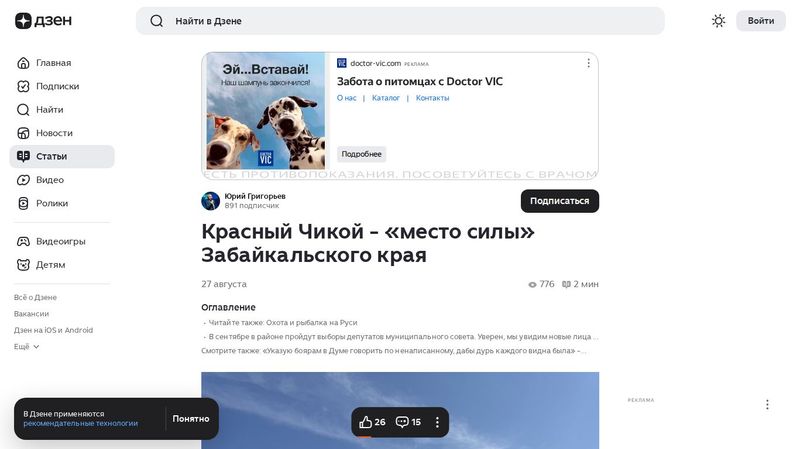800x449 pixels.
Task: Open the Детям section
Action: [x=50, y=265]
